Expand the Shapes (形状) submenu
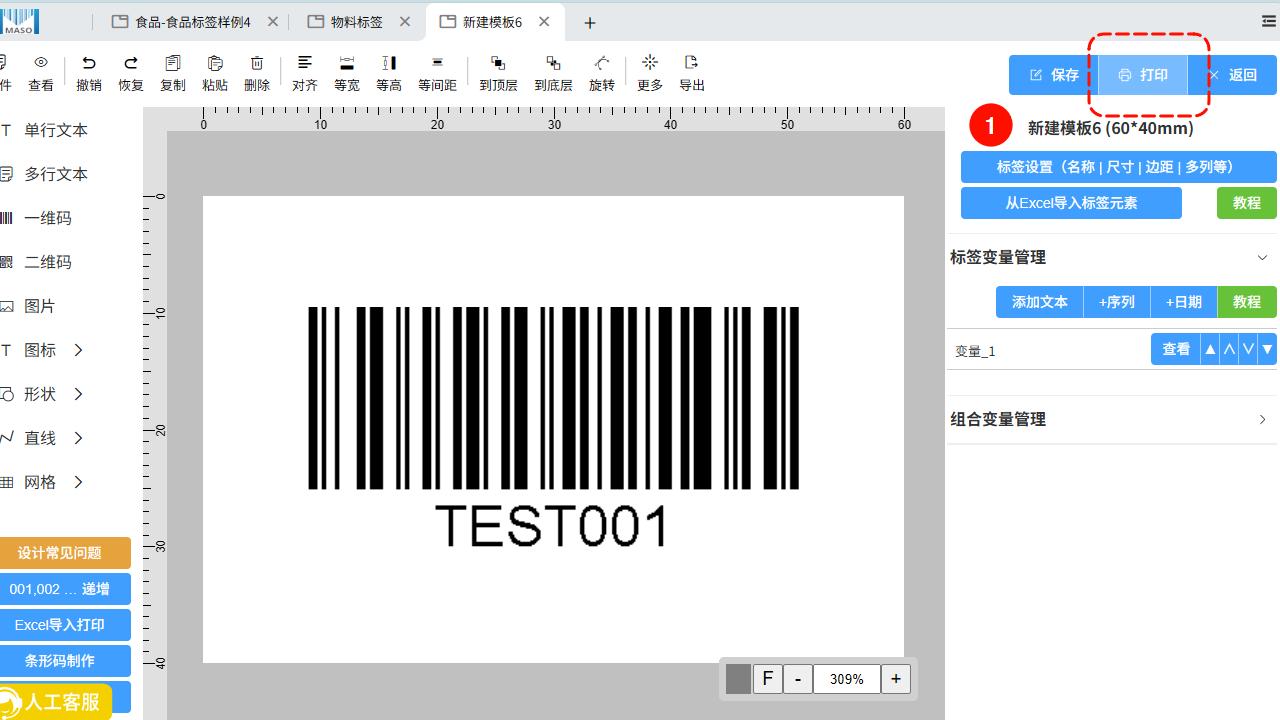Screen dimensions: 1280x720 click(78, 394)
